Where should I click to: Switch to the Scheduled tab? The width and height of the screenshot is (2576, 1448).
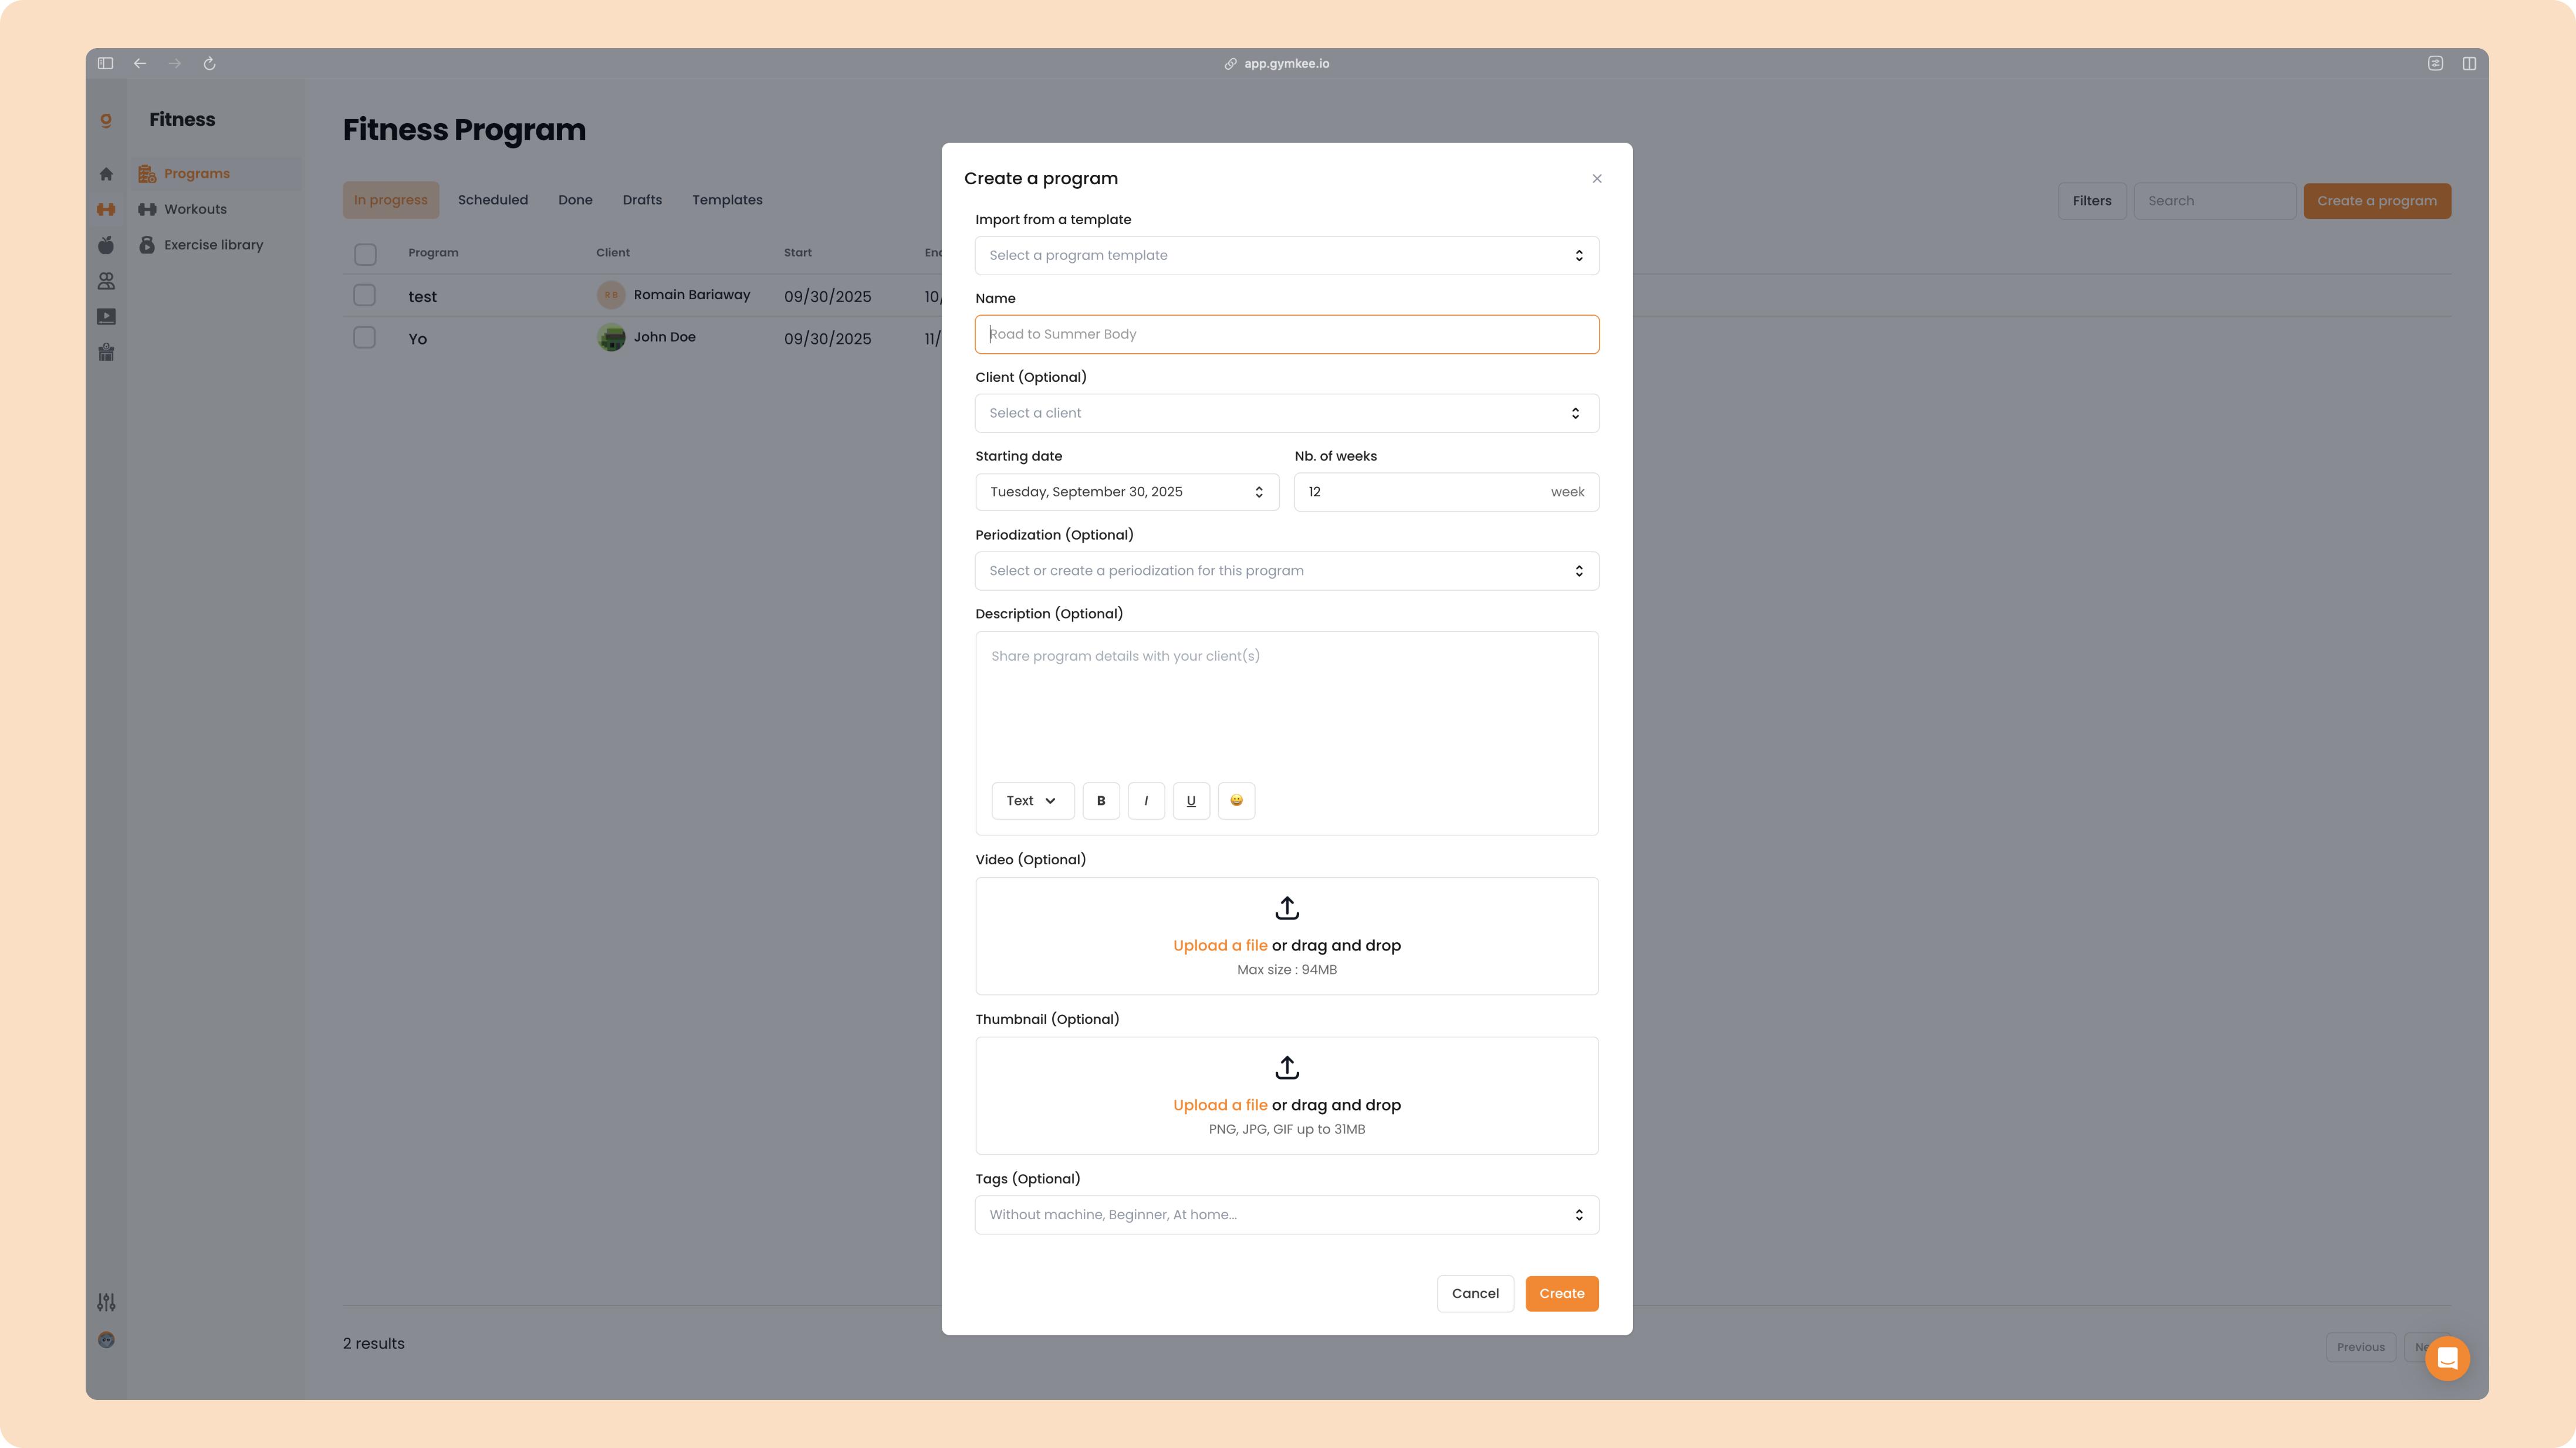coord(493,200)
